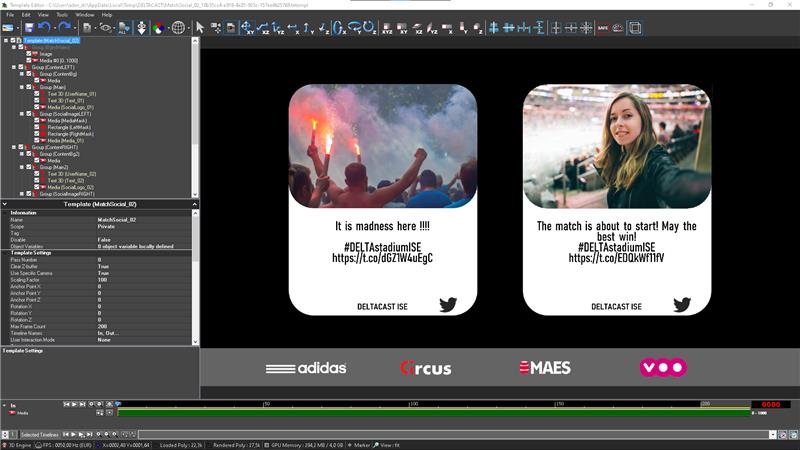Viewport: 800px width, 450px height.
Task: Click the eye visibility toolbar icon
Action: pos(106,27)
